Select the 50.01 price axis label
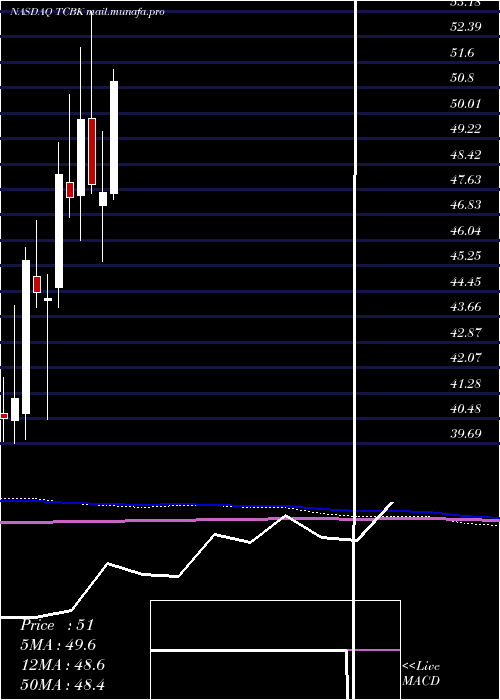Image resolution: width=500 pixels, height=700 pixels. click(466, 104)
